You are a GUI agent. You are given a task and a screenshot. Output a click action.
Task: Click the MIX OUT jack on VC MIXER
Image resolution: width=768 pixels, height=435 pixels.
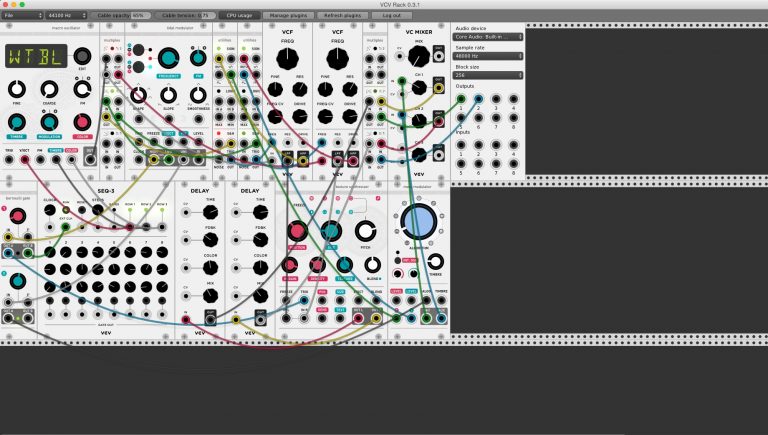point(439,55)
